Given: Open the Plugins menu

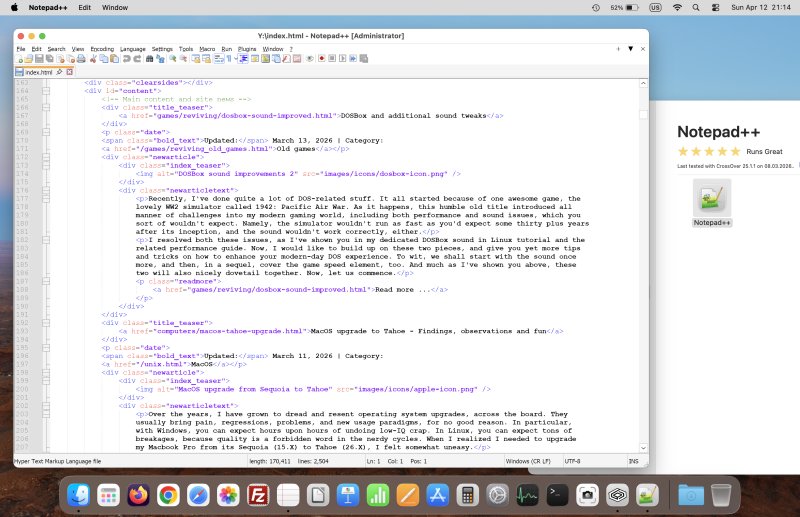Looking at the screenshot, I should click(247, 49).
